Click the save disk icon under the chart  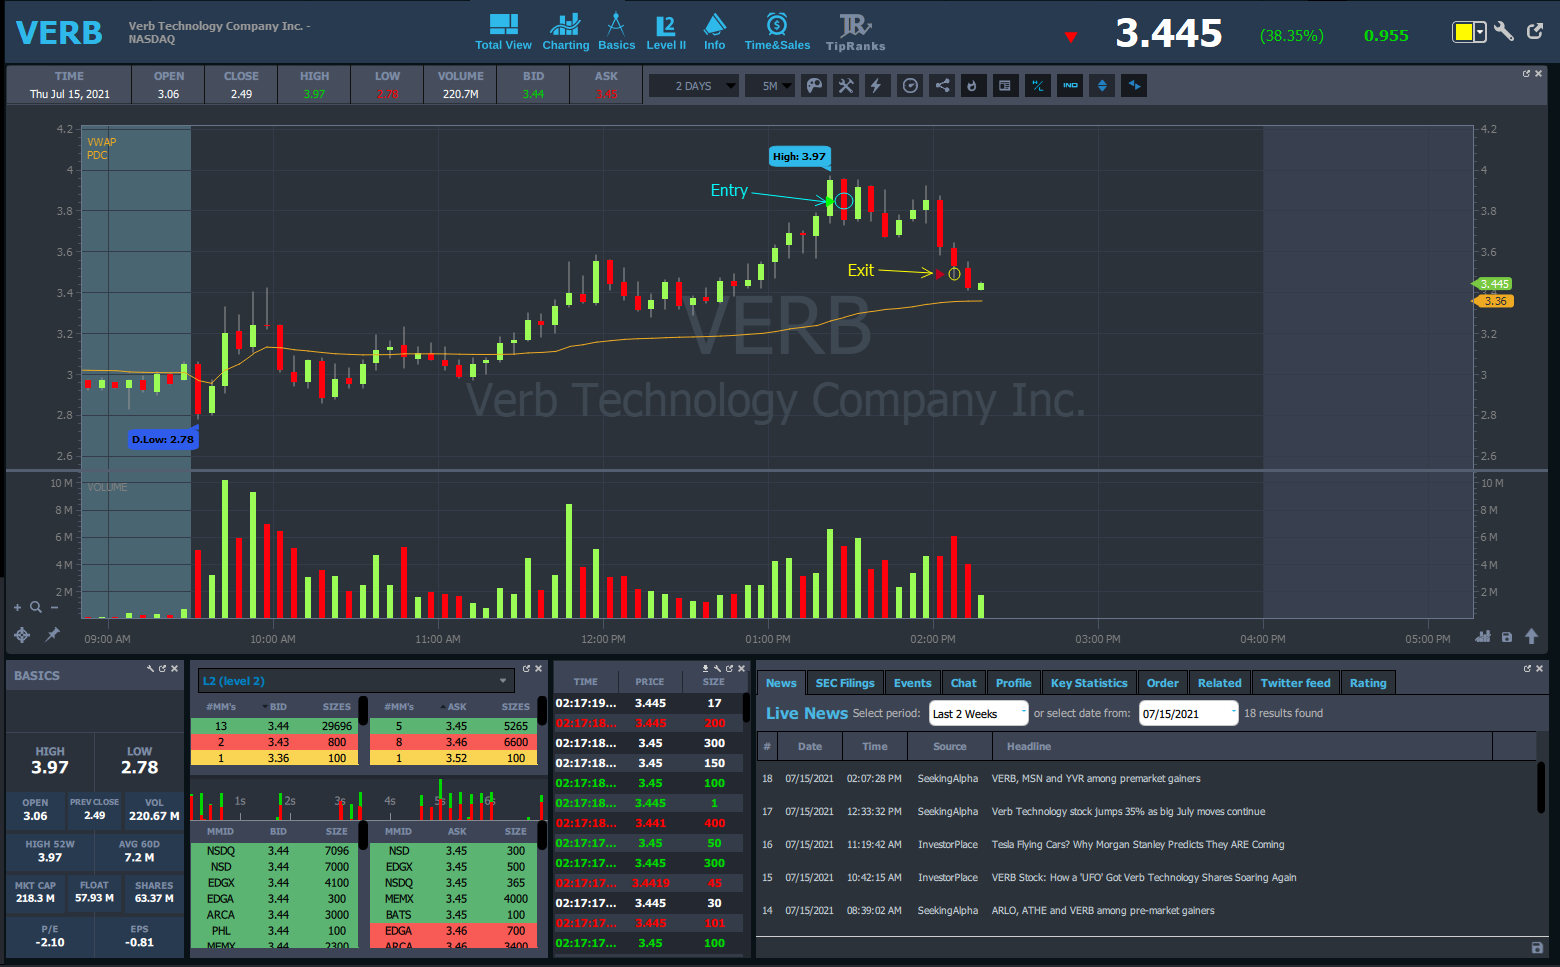point(1507,637)
